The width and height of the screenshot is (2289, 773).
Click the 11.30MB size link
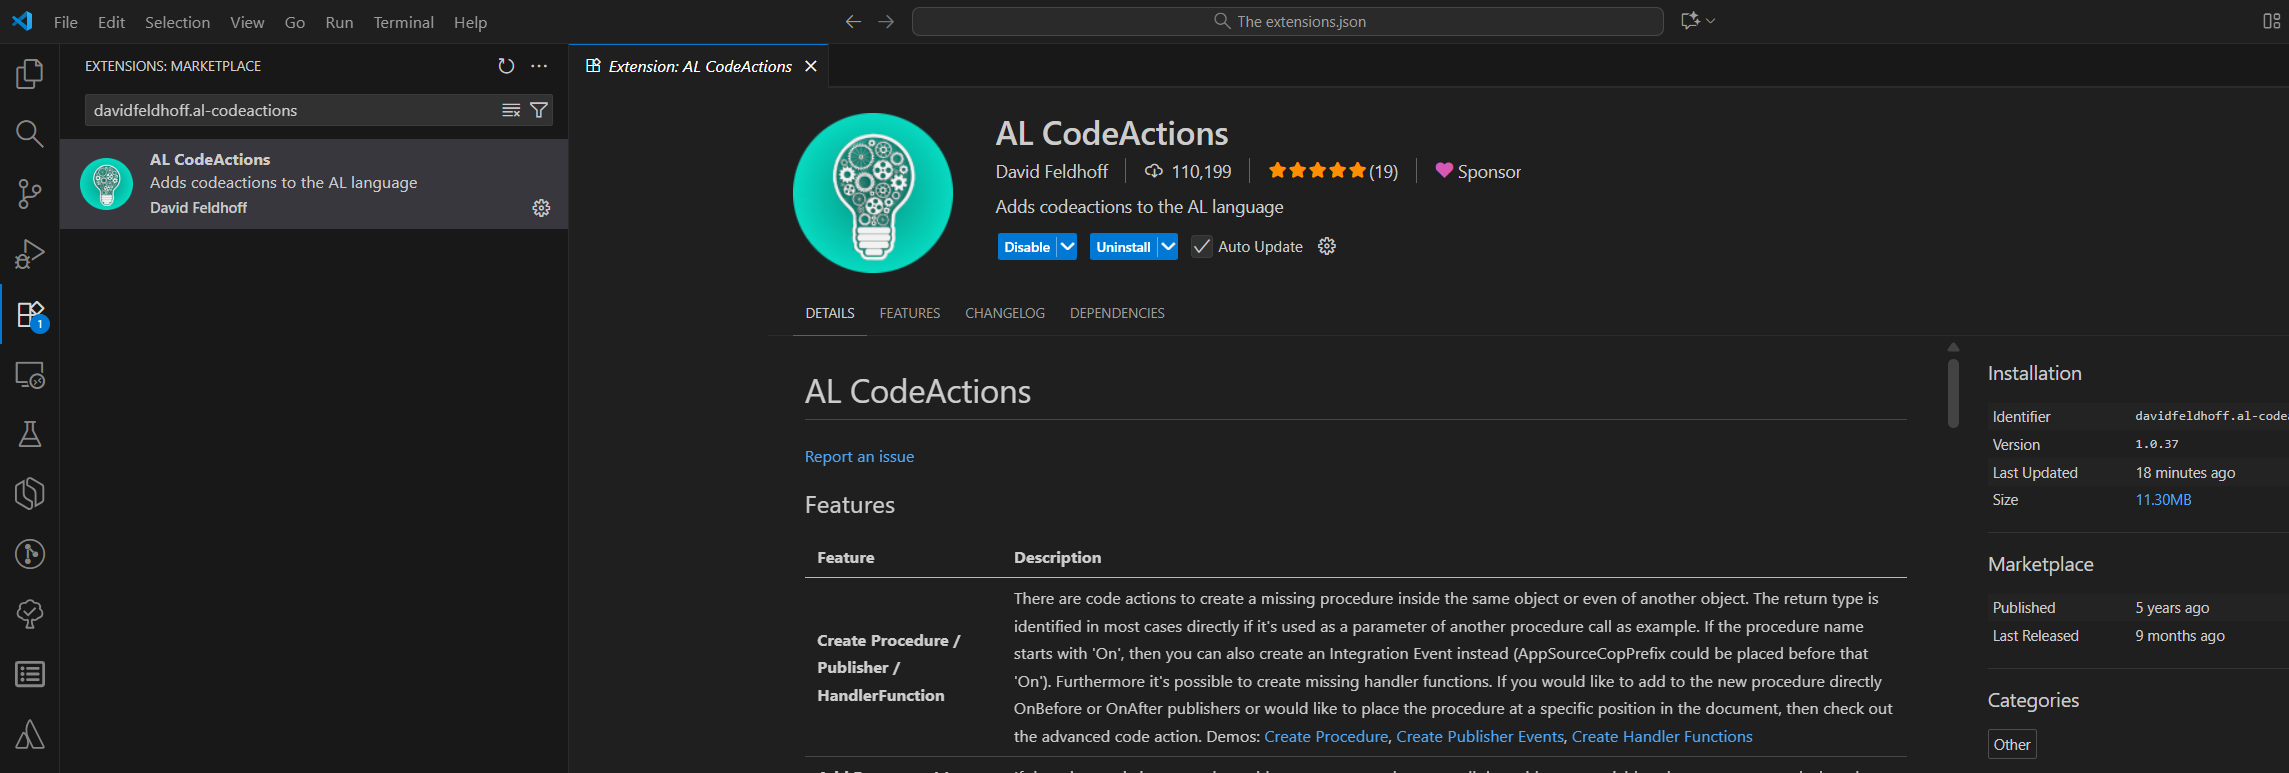pyautogui.click(x=2163, y=499)
